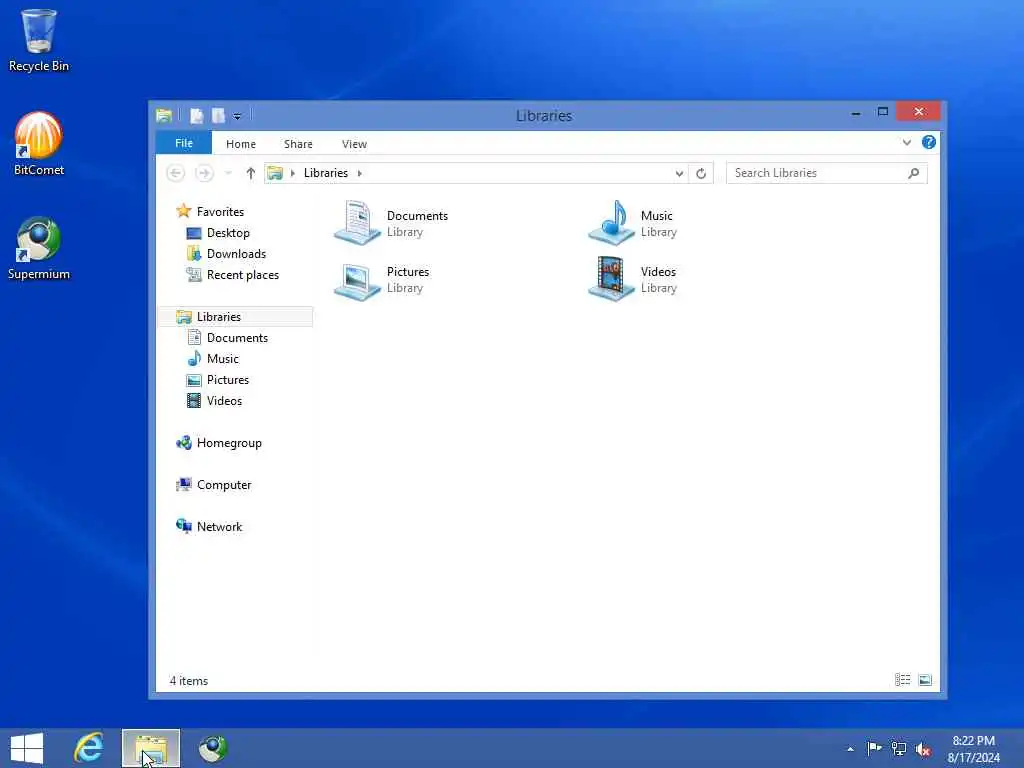Select Libraries in the navigation pane
This screenshot has height=768, width=1024.
point(235,317)
